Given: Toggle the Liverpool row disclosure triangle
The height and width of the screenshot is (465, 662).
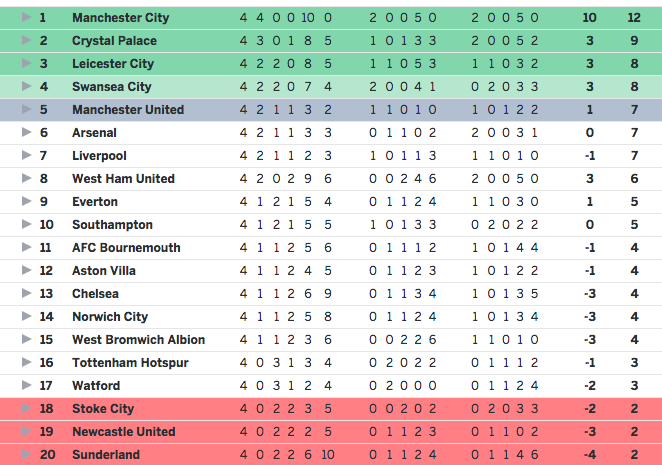Looking at the screenshot, I should click(x=26, y=156).
